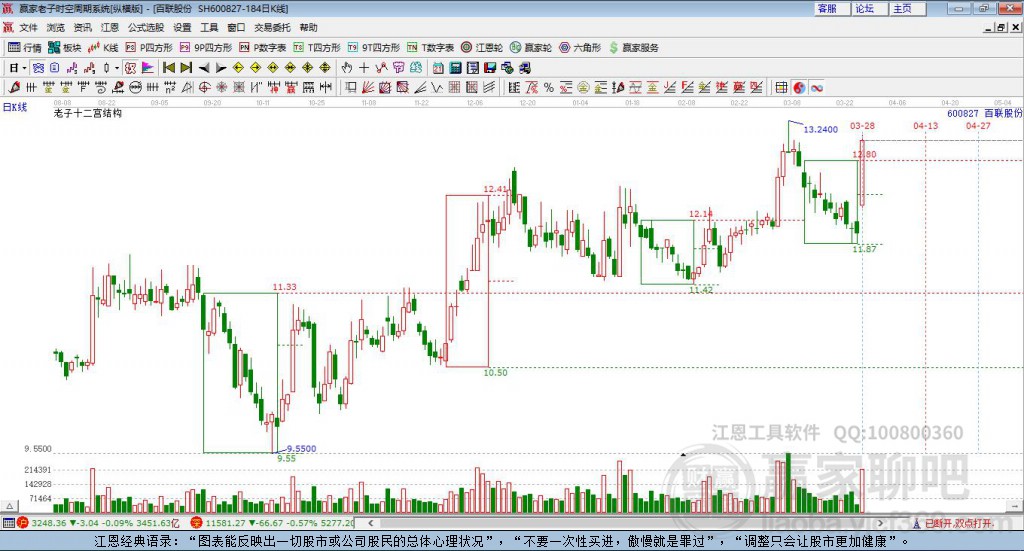Toggle the red-blue yin-yang icon
1024x551 pixels.
[799, 87]
